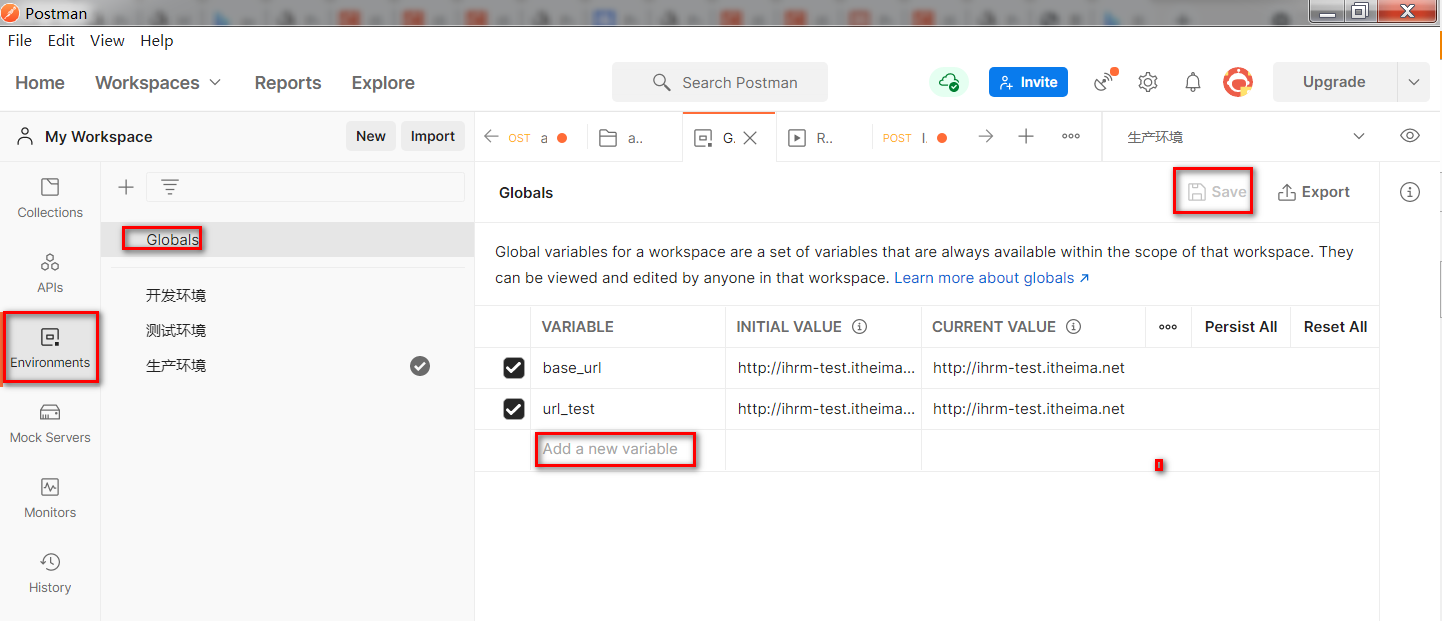The height and width of the screenshot is (621, 1442).
Task: Uncheck the url_test variable checkbox
Action: click(x=513, y=409)
